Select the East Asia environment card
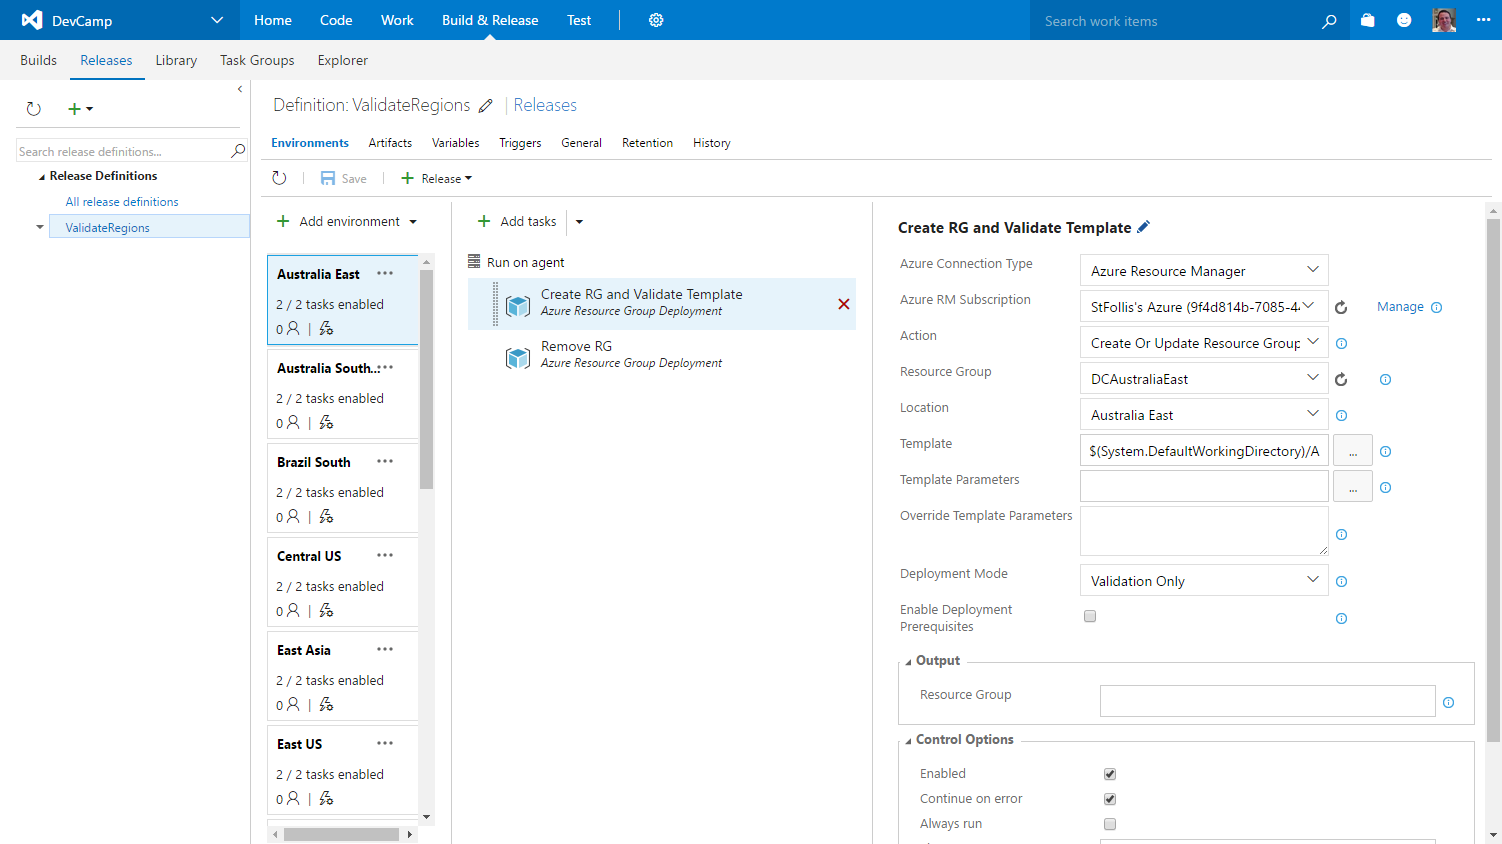Screen dimensions: 1502x844 pyautogui.click(x=343, y=676)
